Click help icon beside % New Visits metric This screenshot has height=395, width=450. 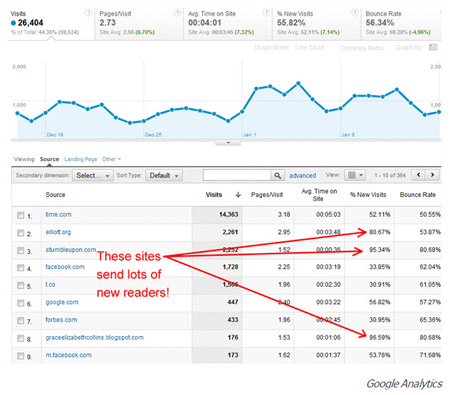coord(355,13)
